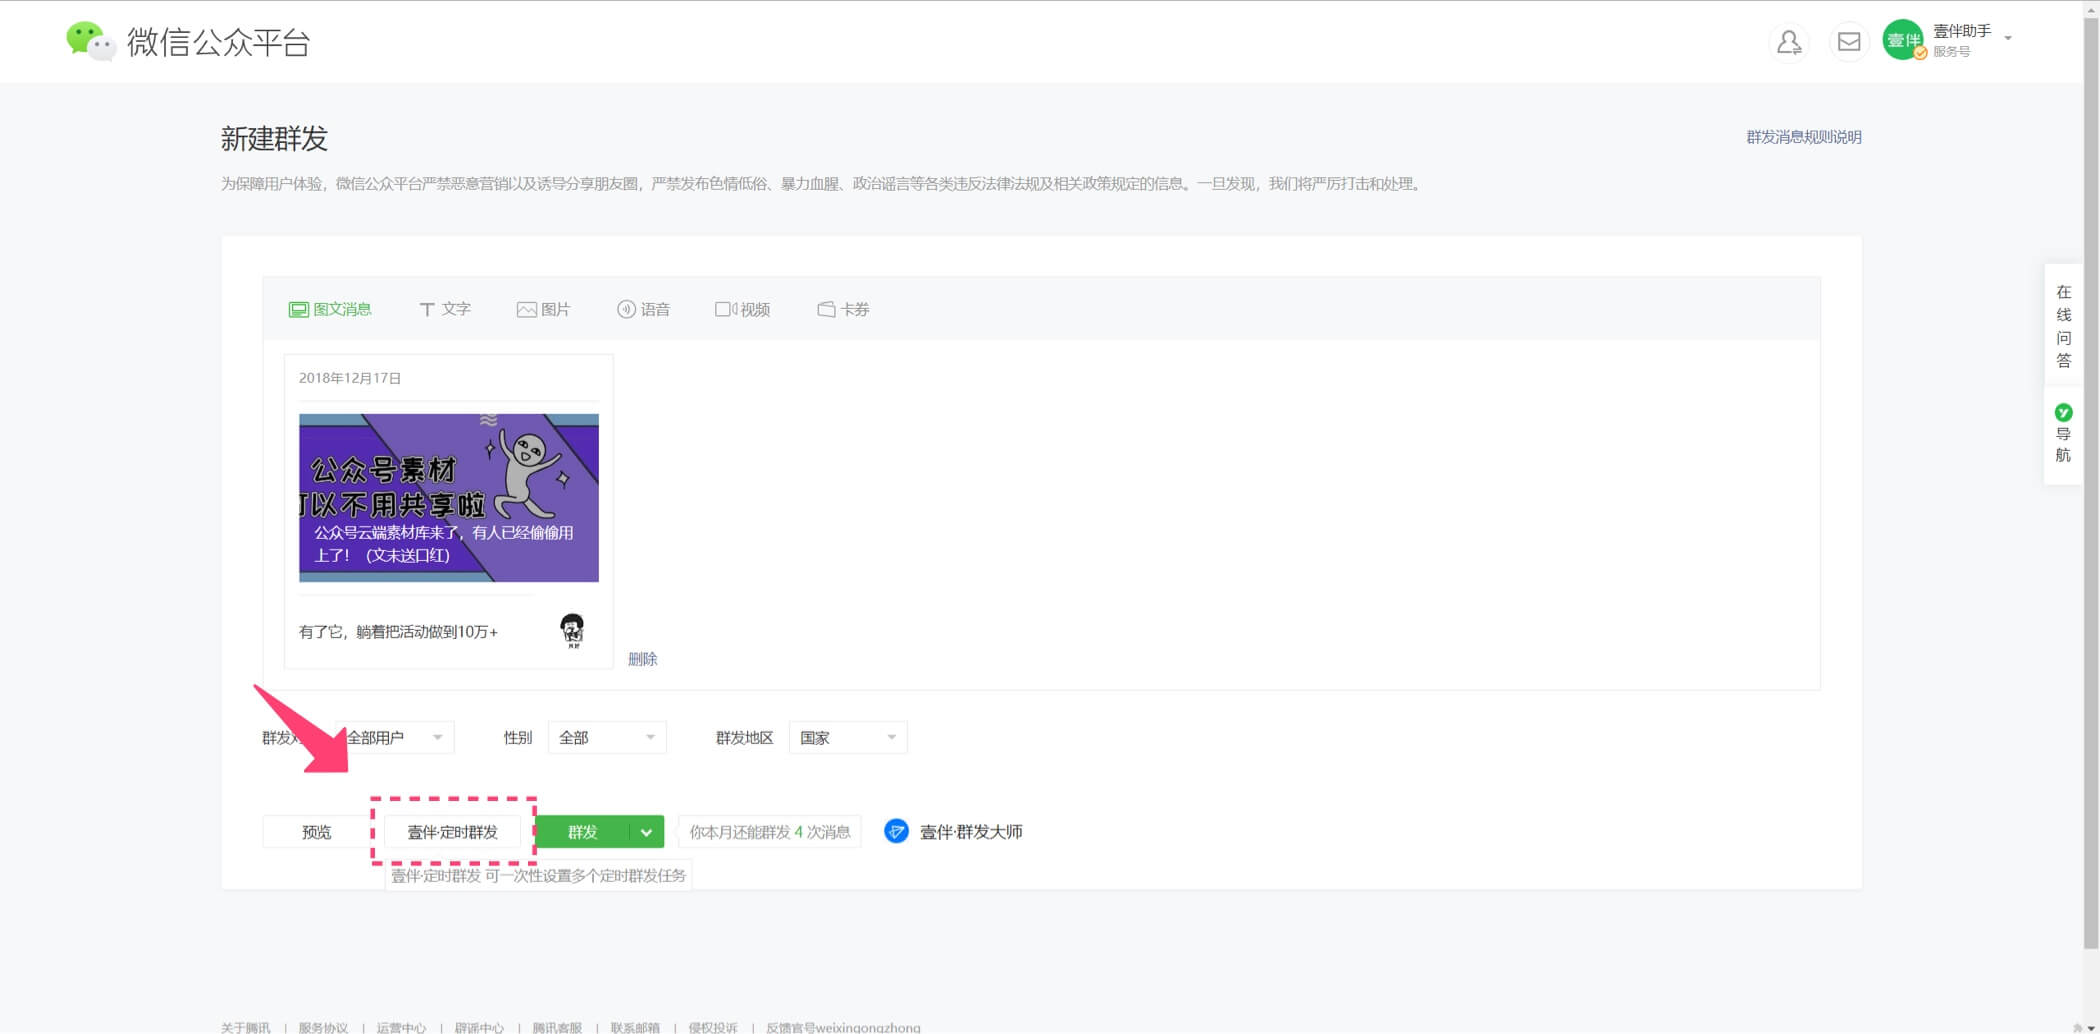Open the mail envelope icon
Image resolution: width=2100 pixels, height=1034 pixels.
pos(1849,42)
